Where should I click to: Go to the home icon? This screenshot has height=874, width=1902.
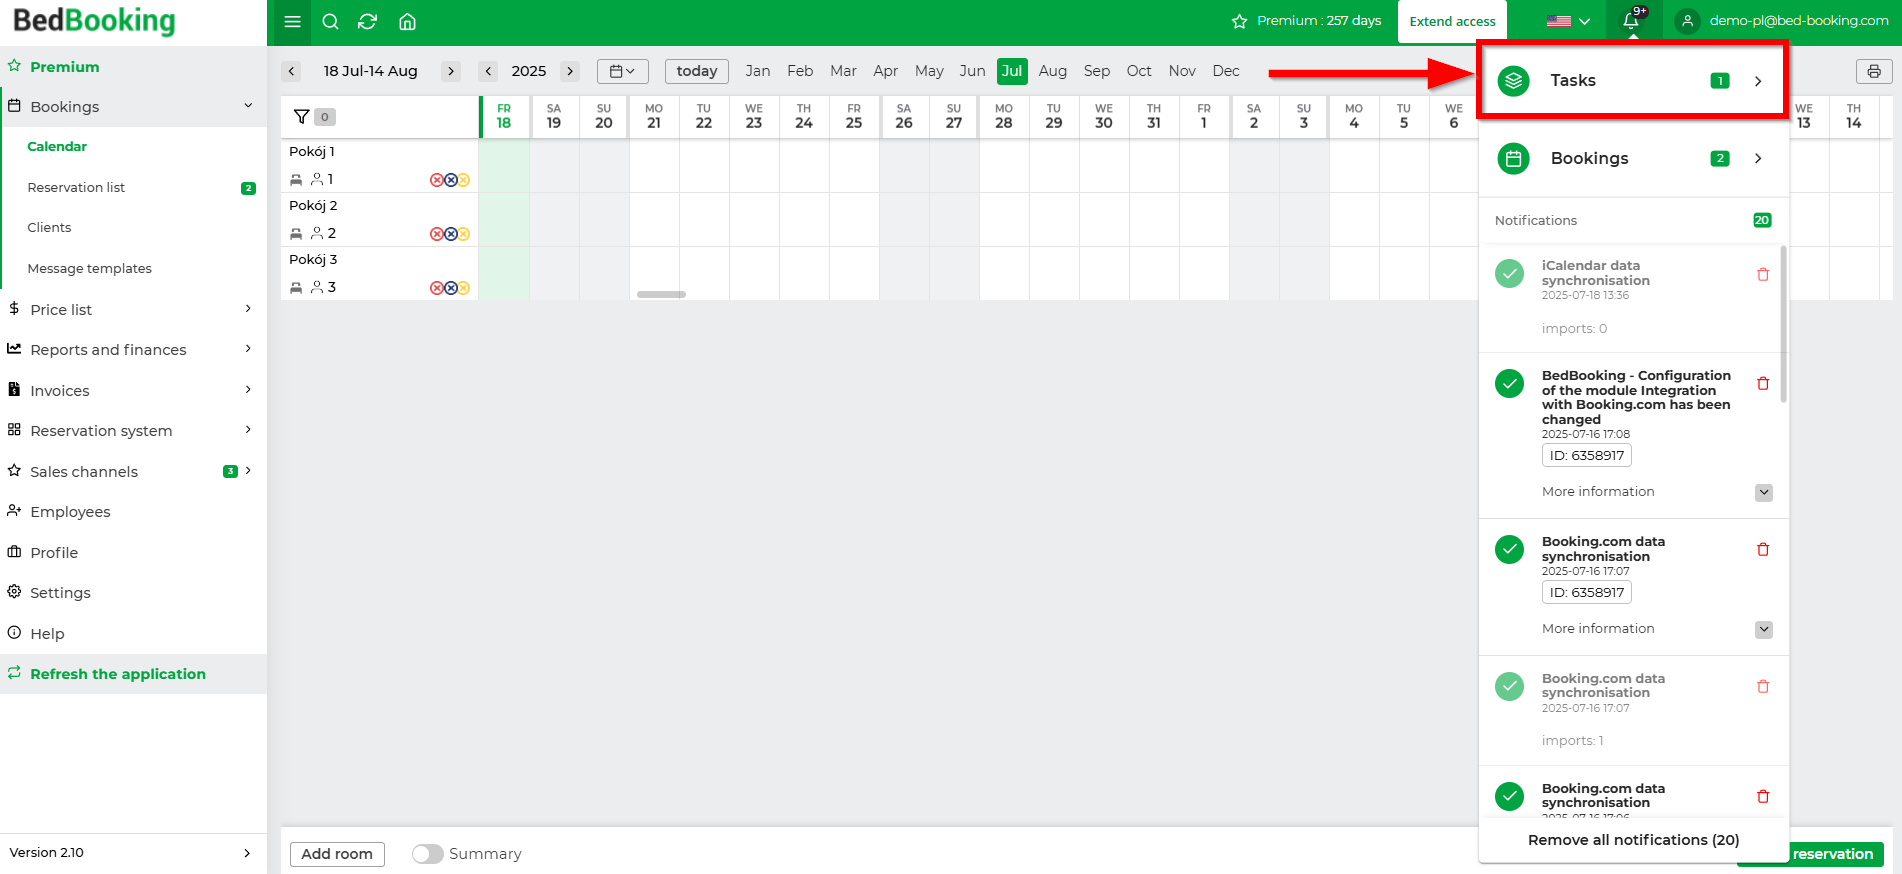click(x=407, y=21)
